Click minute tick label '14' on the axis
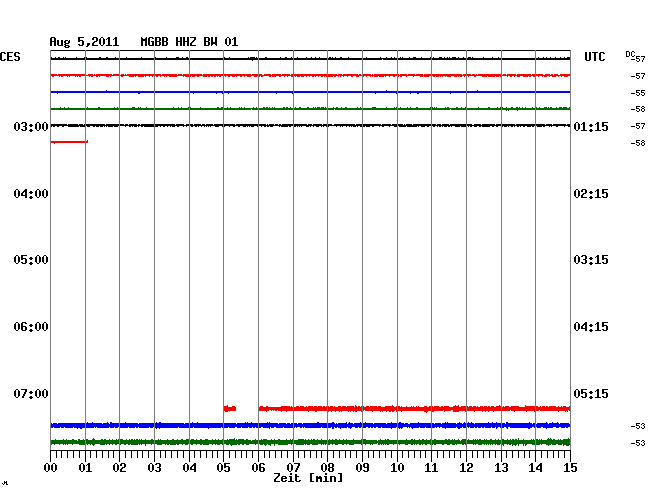Viewport: 650px width, 494px height. (535, 468)
